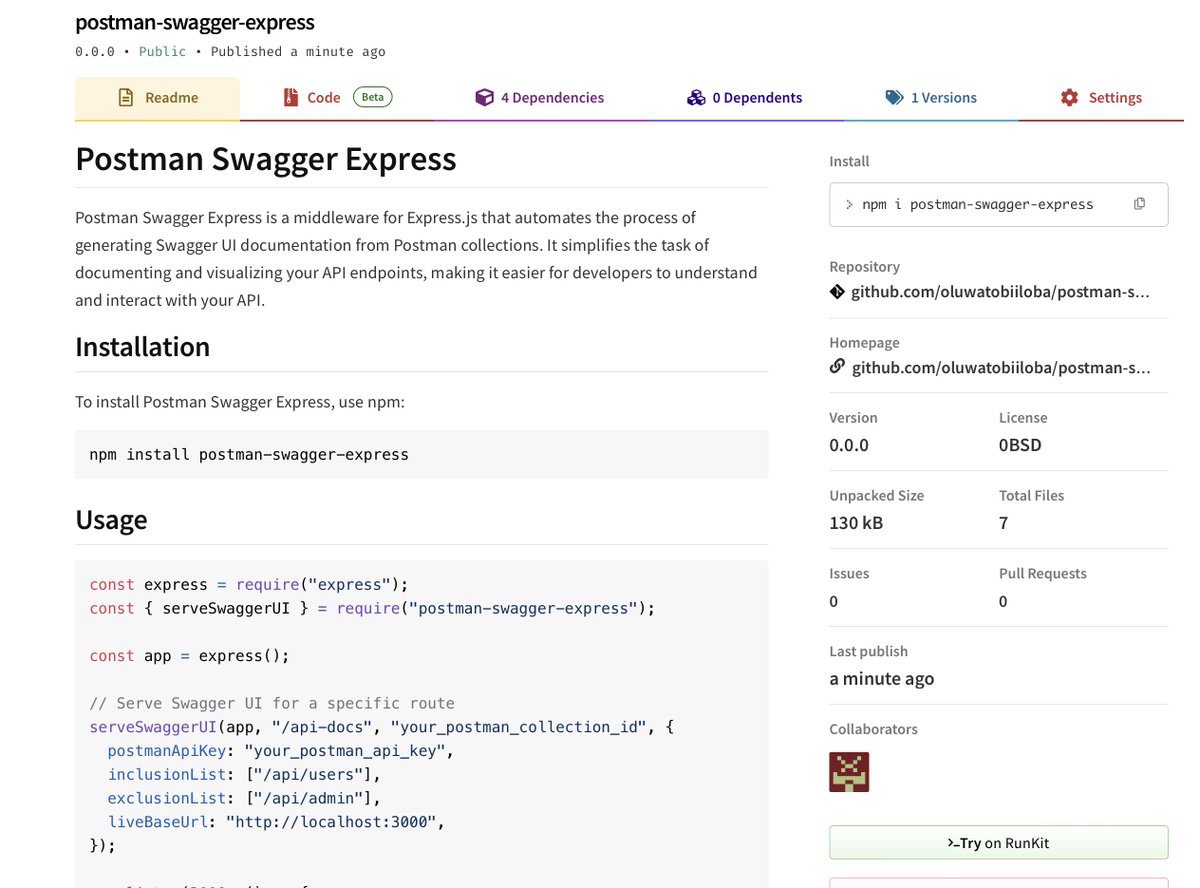This screenshot has height=888, width=1200.
Task: Click the Settings gear icon
Action: (1069, 98)
